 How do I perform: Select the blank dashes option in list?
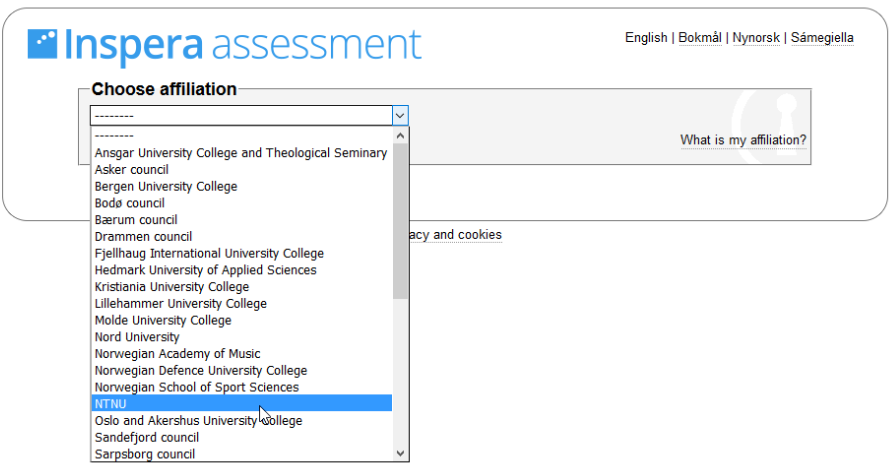[242, 136]
